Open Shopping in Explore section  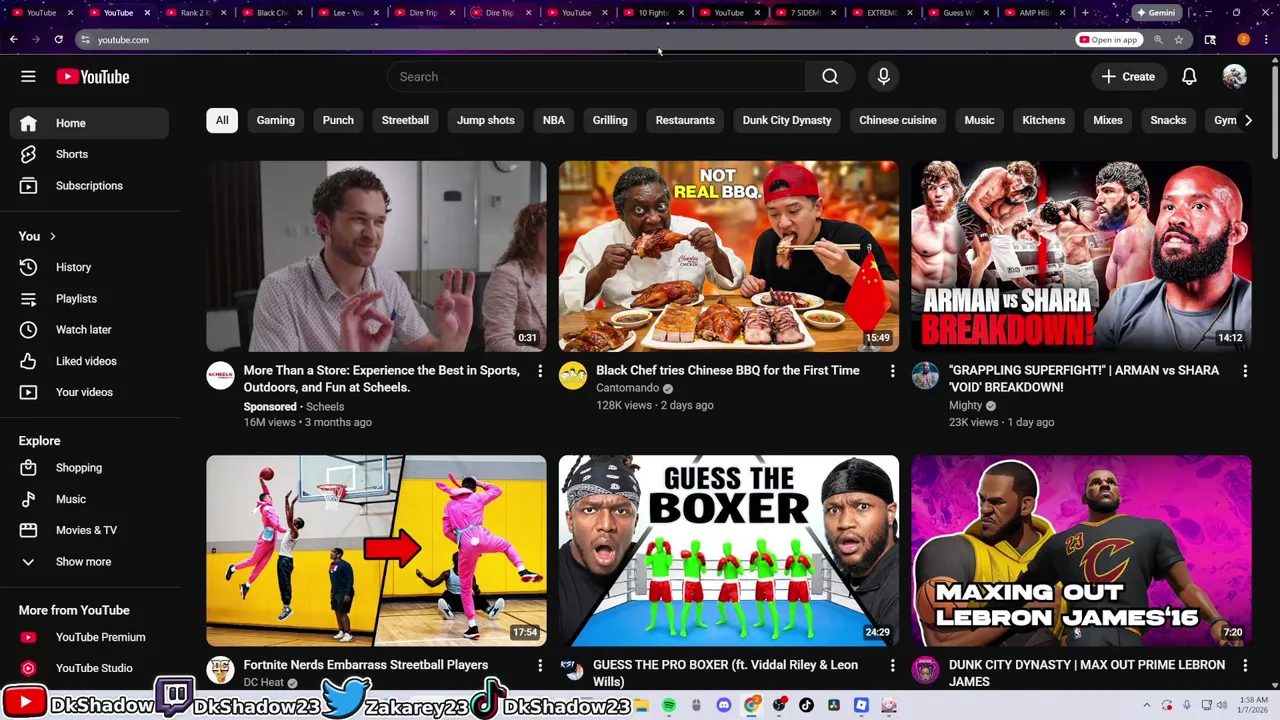pyautogui.click(x=90, y=468)
